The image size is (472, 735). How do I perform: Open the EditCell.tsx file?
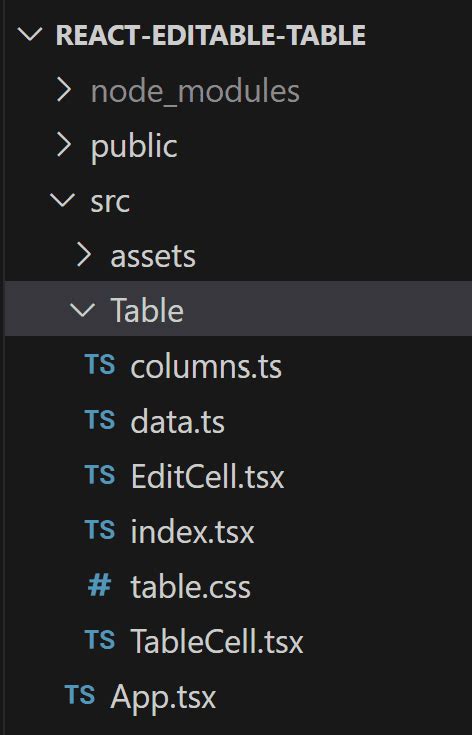pyautogui.click(x=208, y=476)
